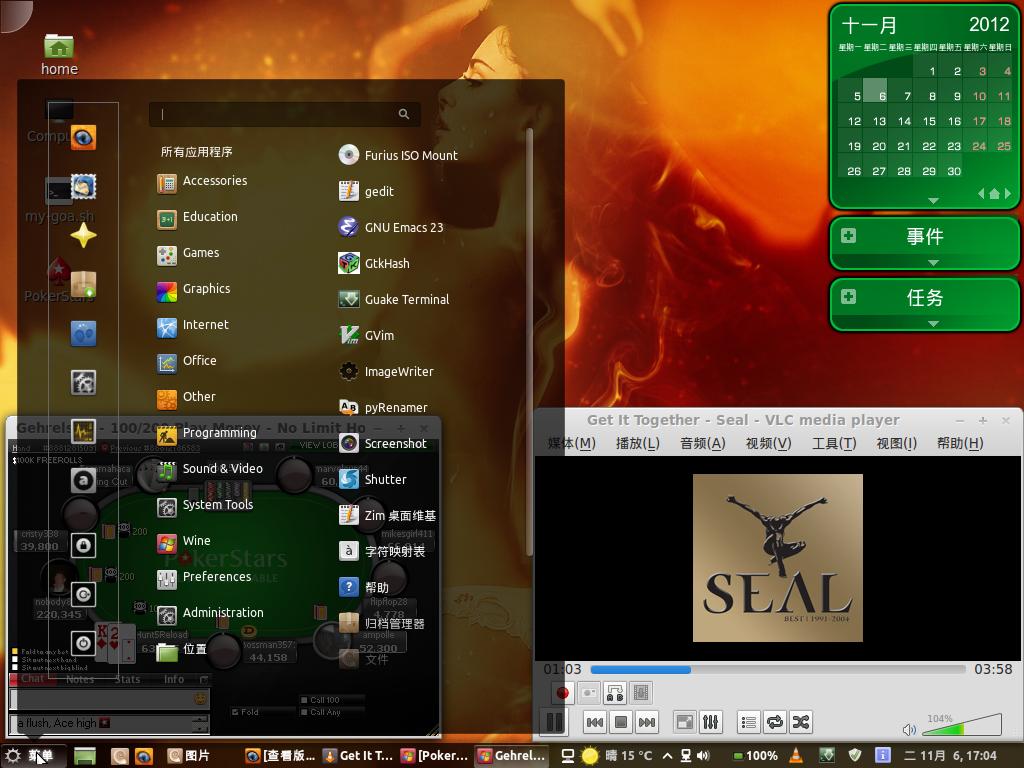Click VLC's record button
Viewport: 1024px width, 768px height.
[x=562, y=692]
